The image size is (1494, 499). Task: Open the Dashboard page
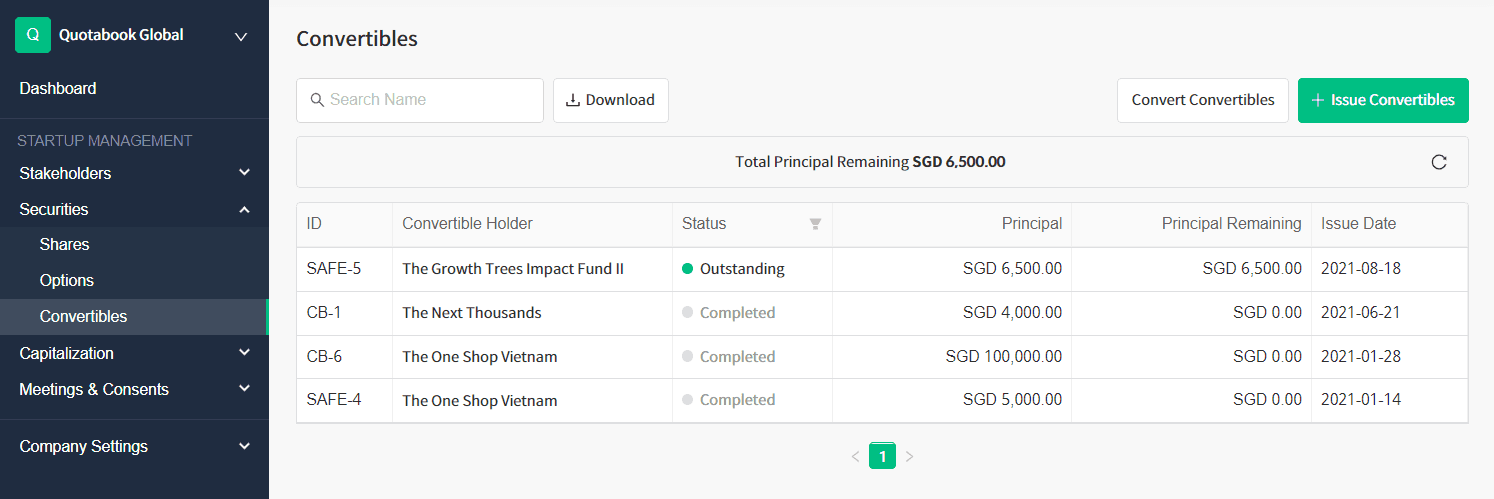[58, 88]
